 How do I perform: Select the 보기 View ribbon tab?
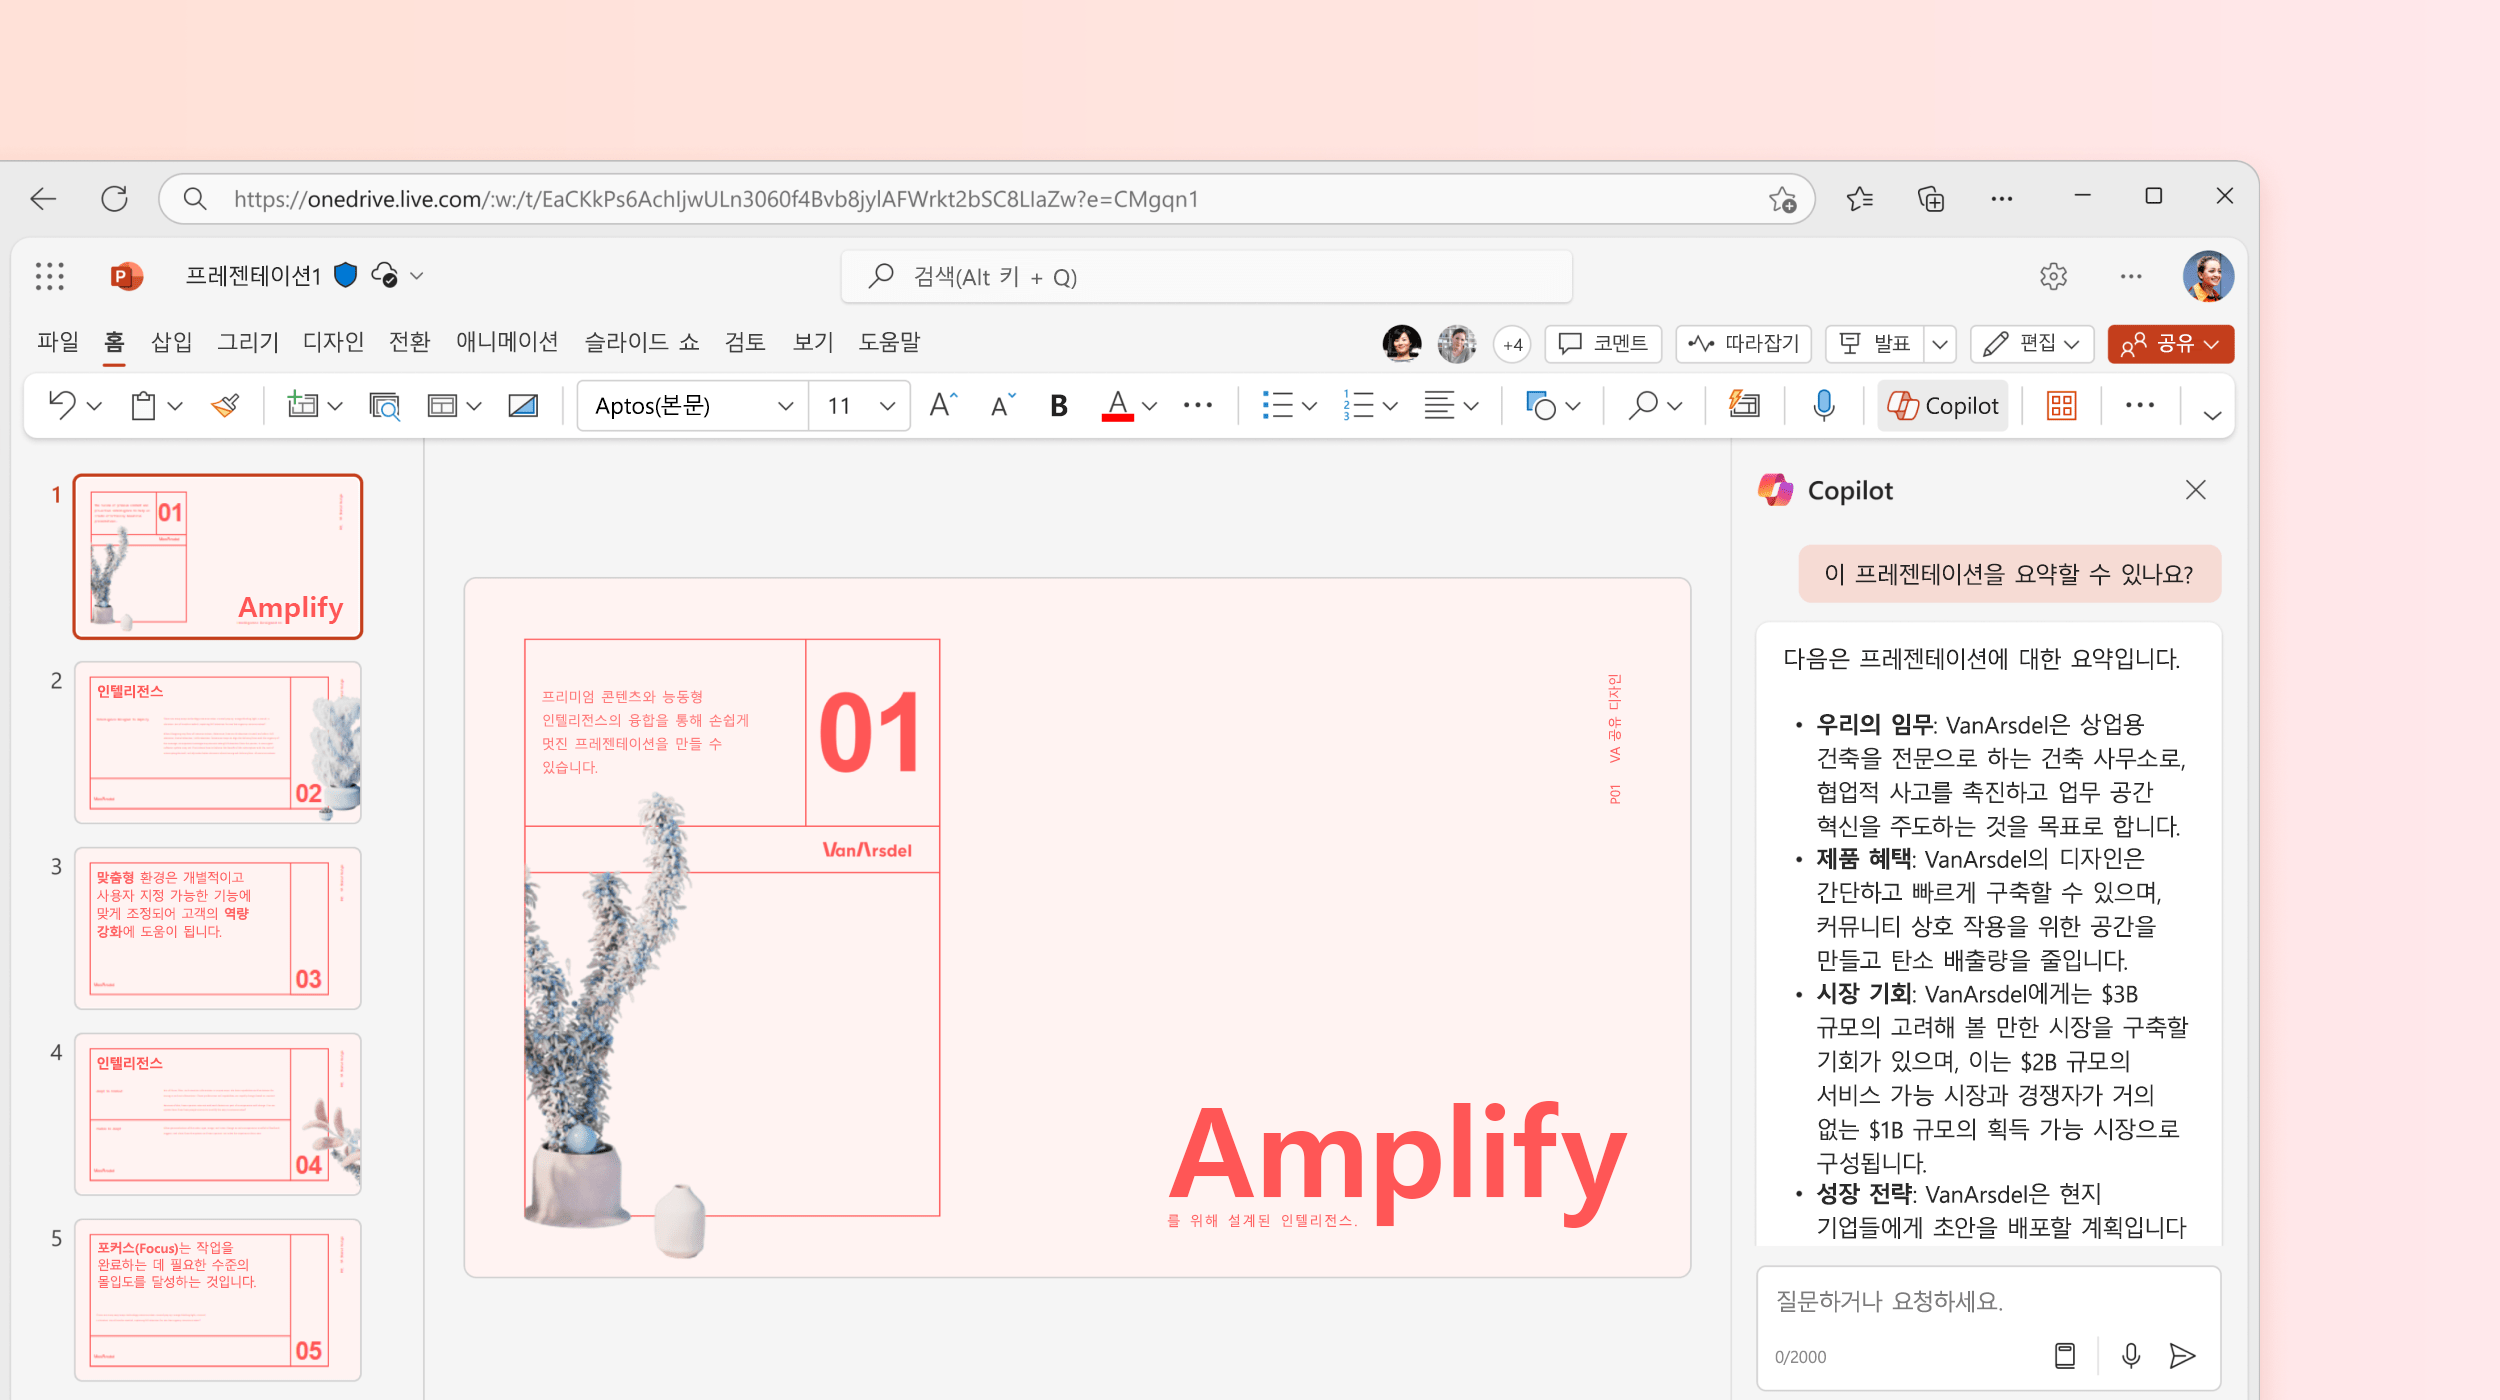(x=814, y=340)
